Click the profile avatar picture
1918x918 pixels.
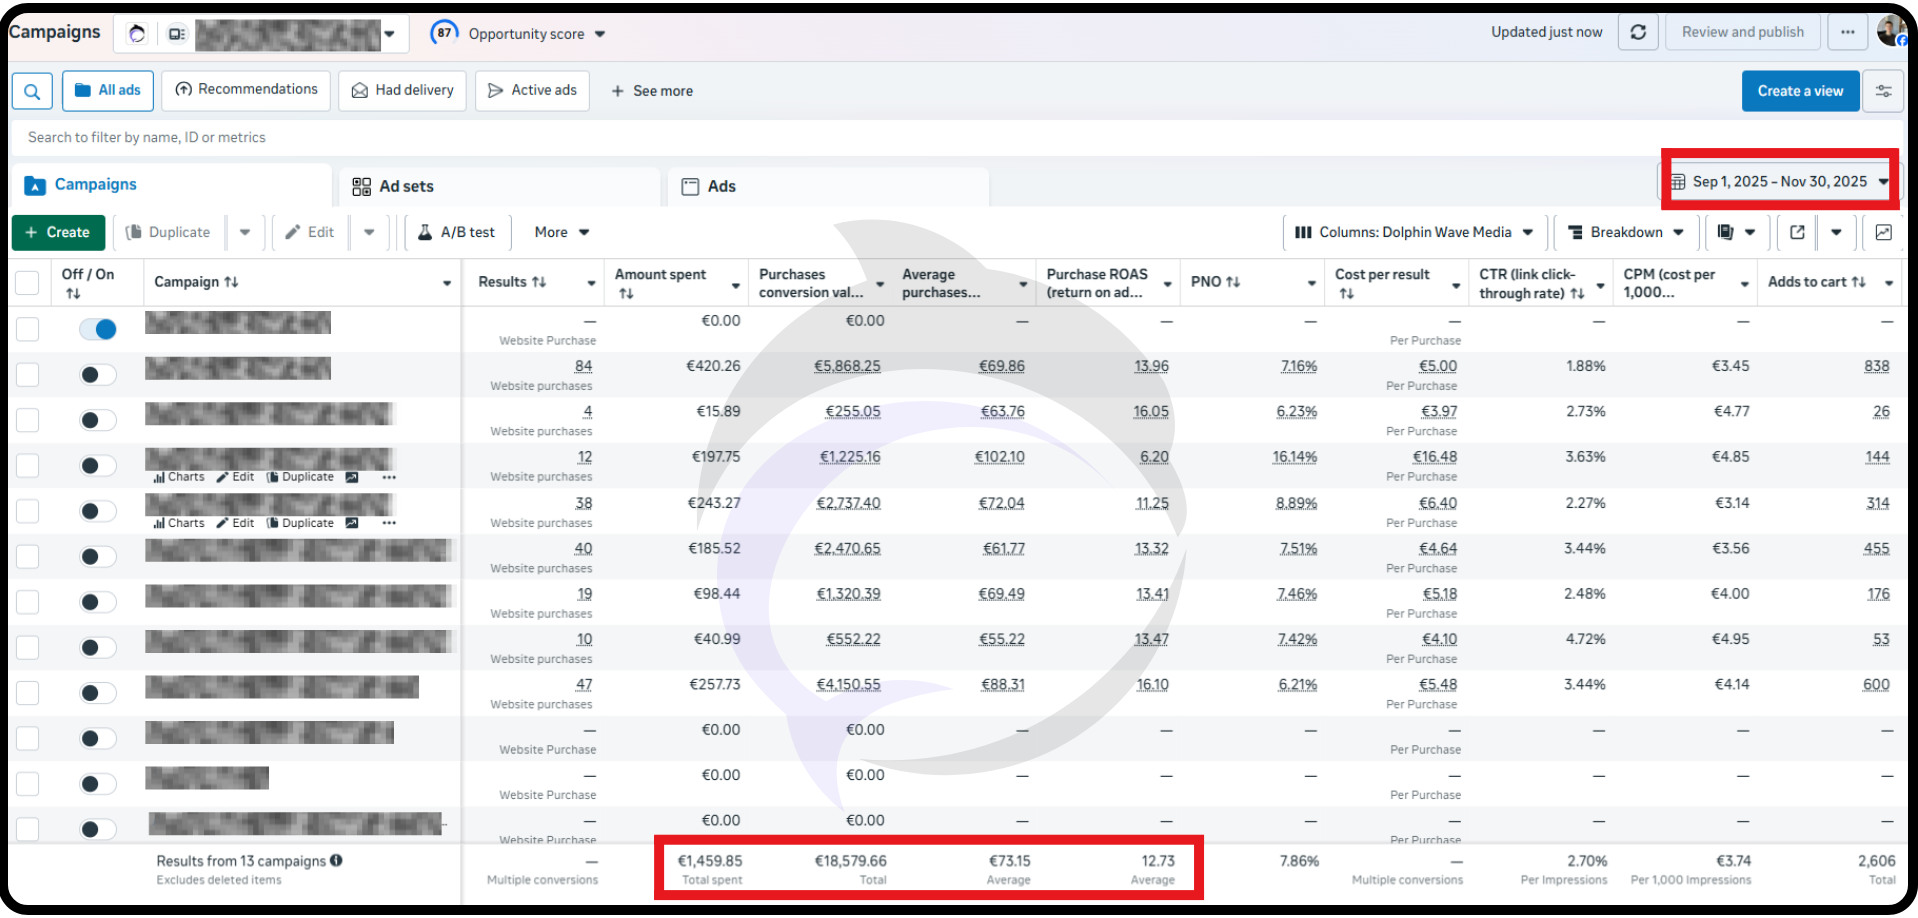pos(1890,31)
